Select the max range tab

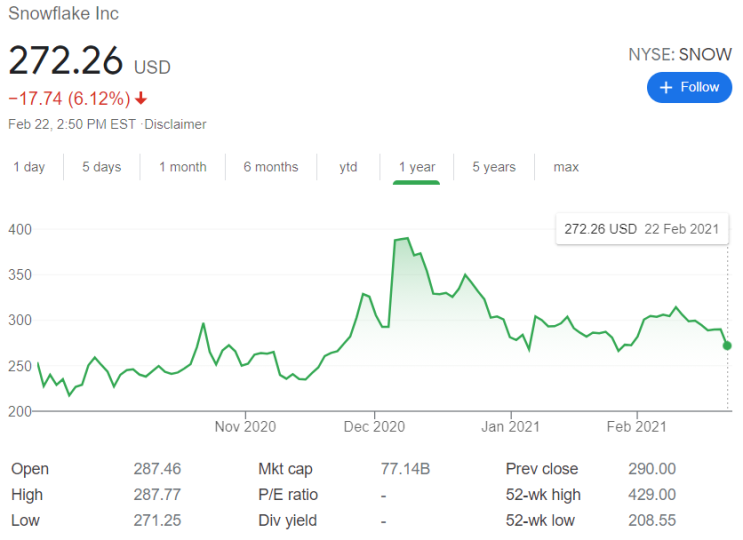[566, 167]
